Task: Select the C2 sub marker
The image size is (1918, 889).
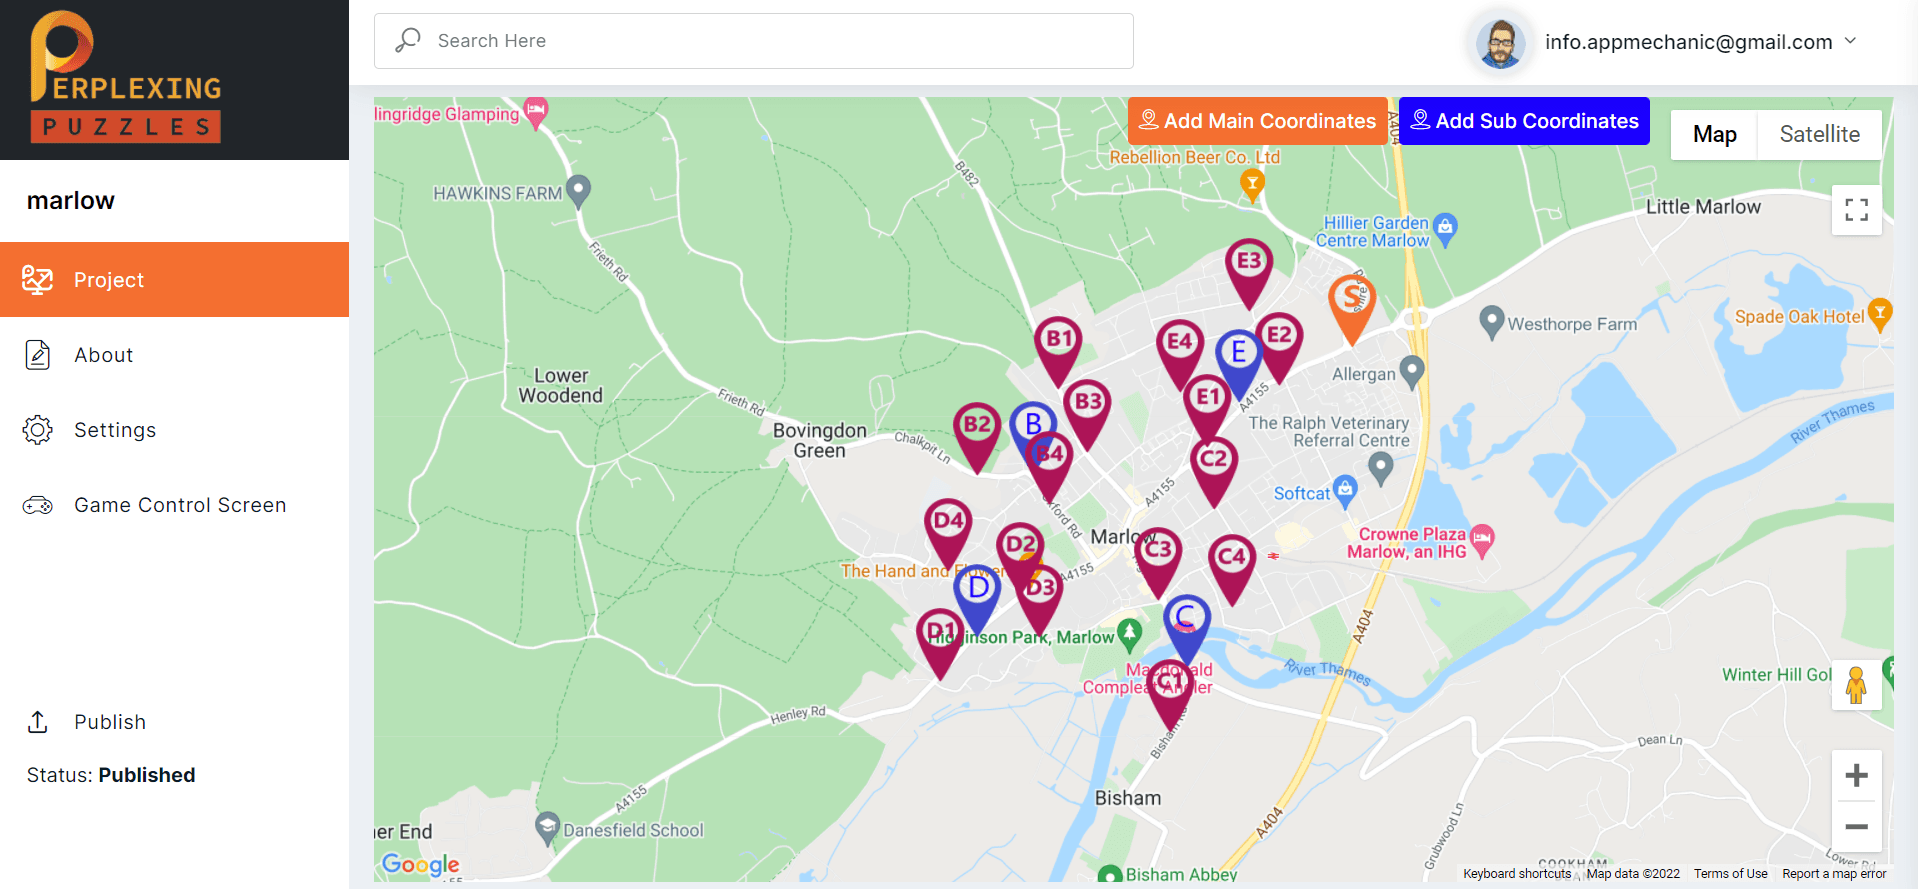Action: (x=1214, y=471)
